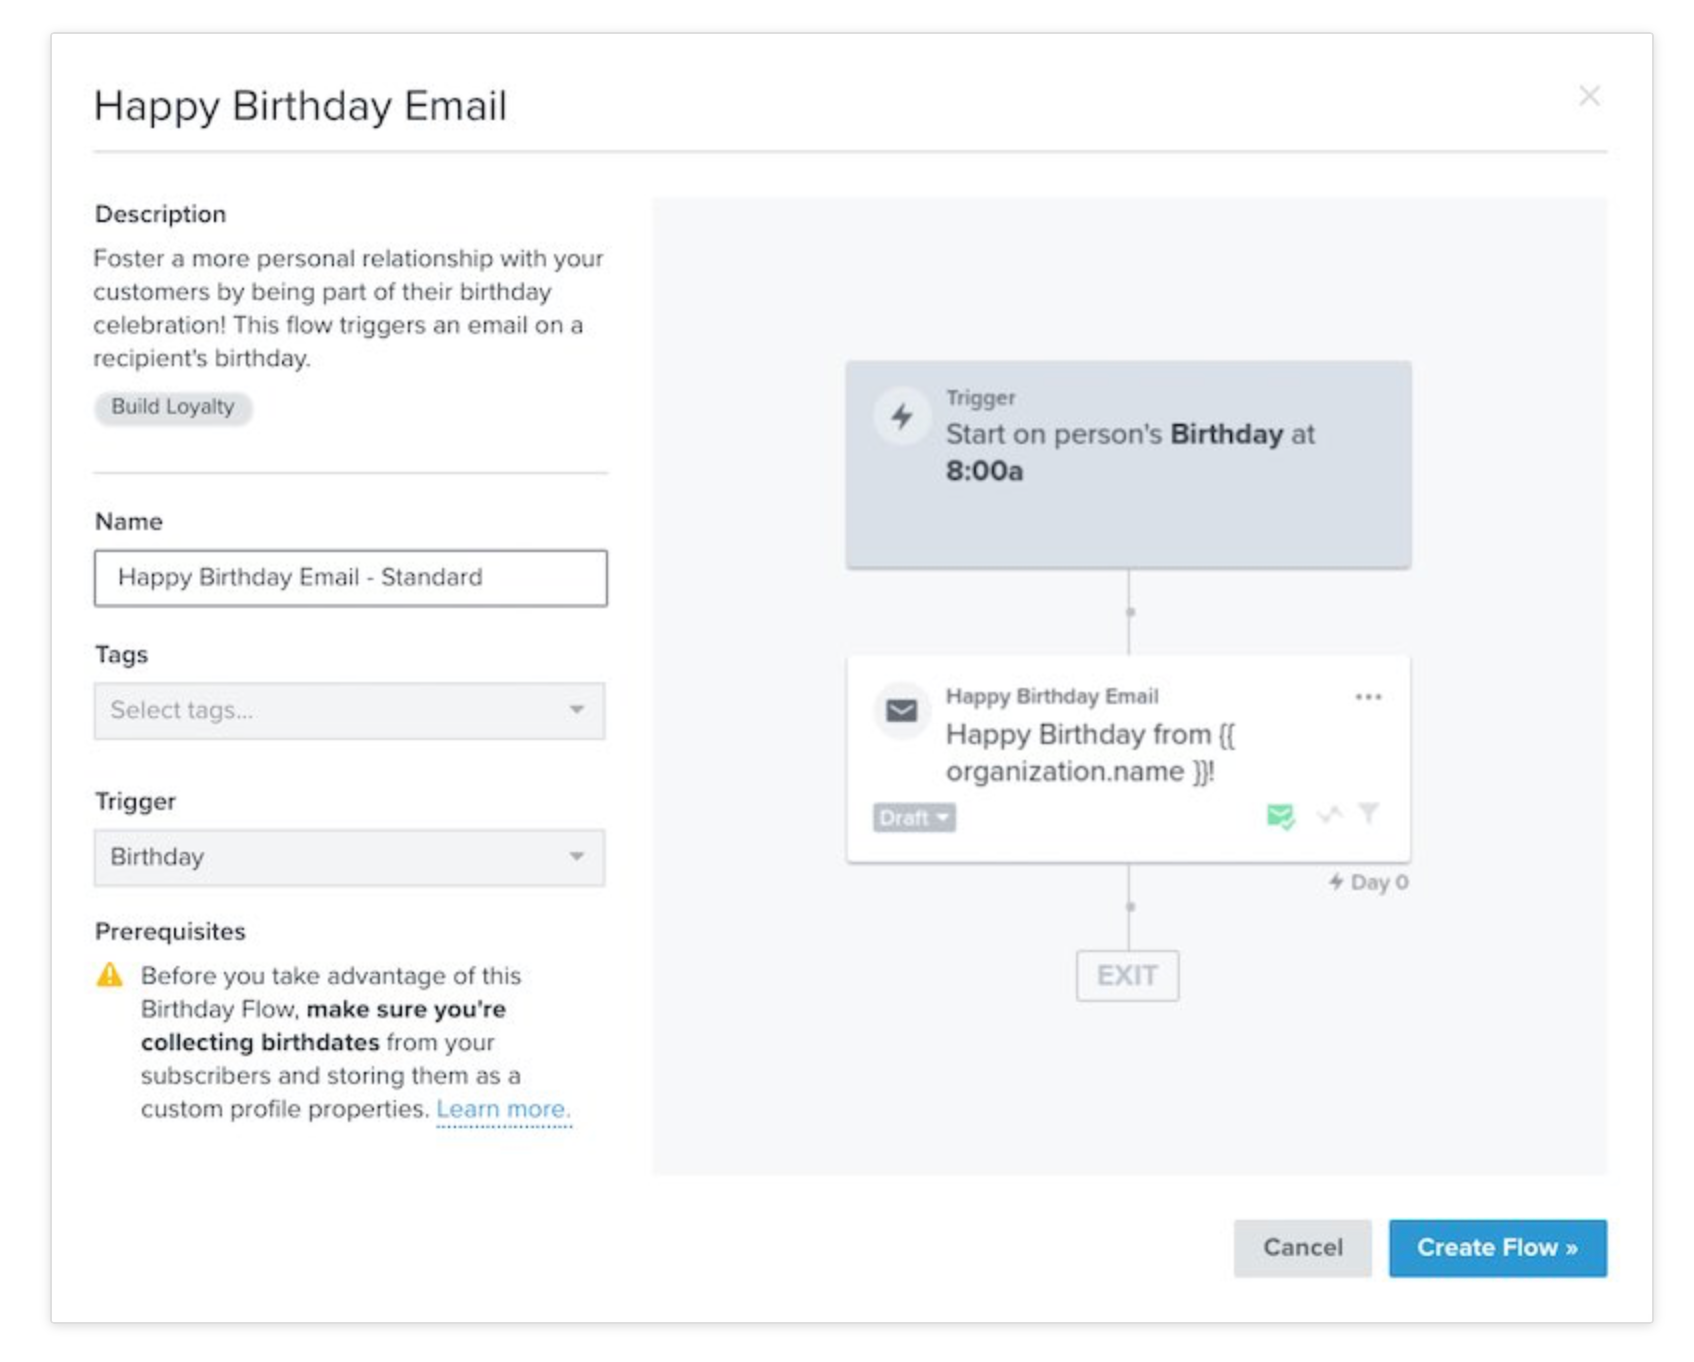1694x1362 pixels.
Task: Expand the Select tags dropdown
Action: 349,711
